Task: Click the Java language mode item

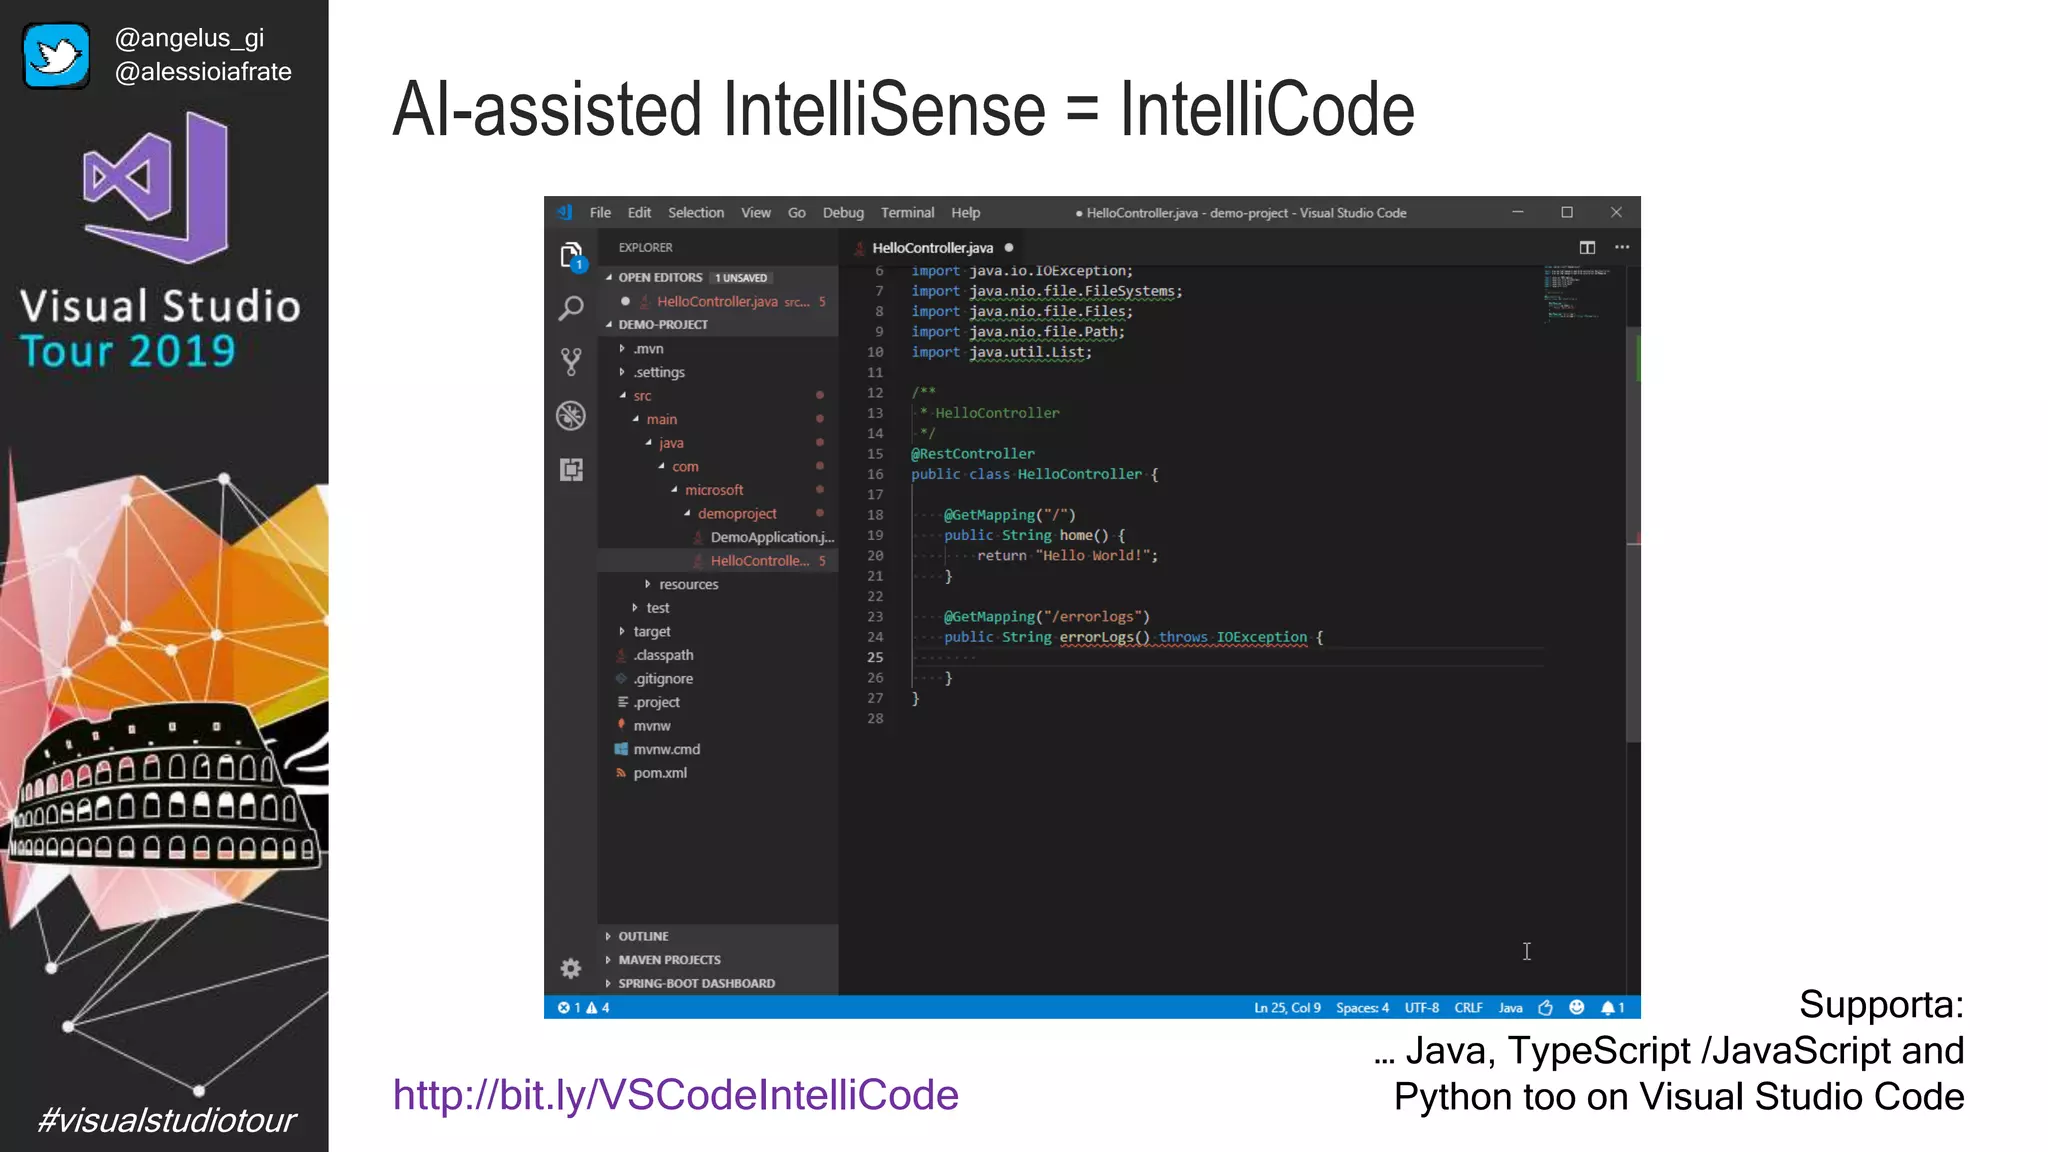Action: (1510, 1007)
